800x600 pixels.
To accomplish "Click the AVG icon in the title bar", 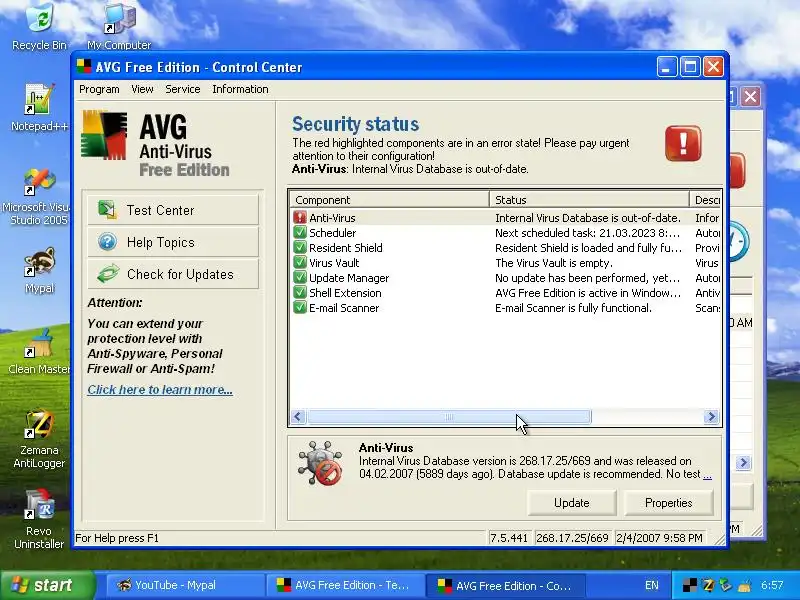I will pyautogui.click(x=84, y=67).
